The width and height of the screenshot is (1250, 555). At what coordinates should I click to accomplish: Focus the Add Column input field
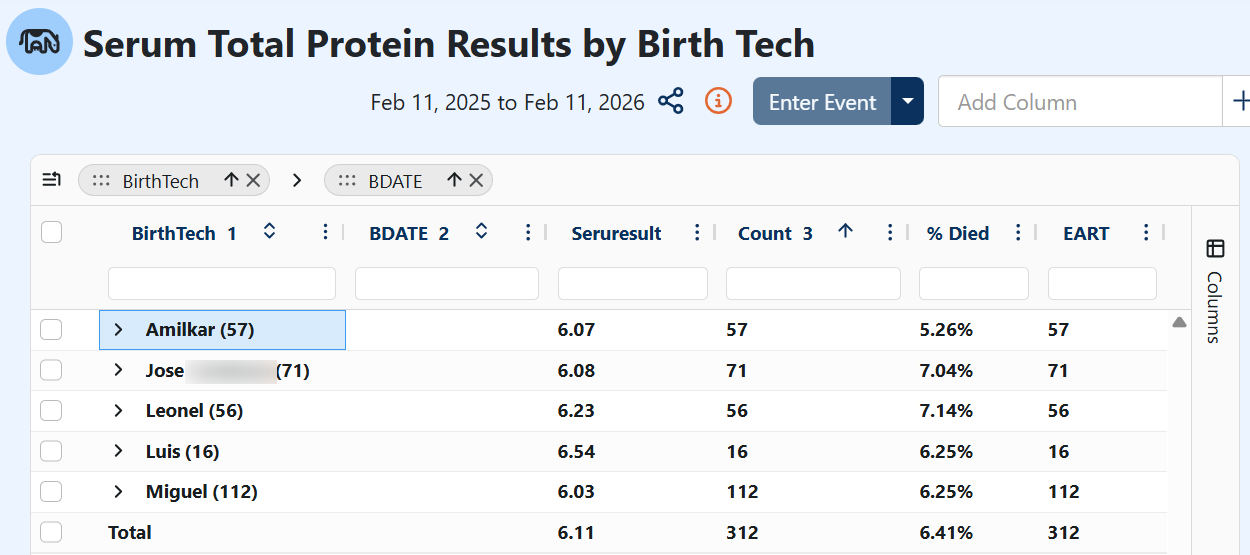pos(1080,102)
